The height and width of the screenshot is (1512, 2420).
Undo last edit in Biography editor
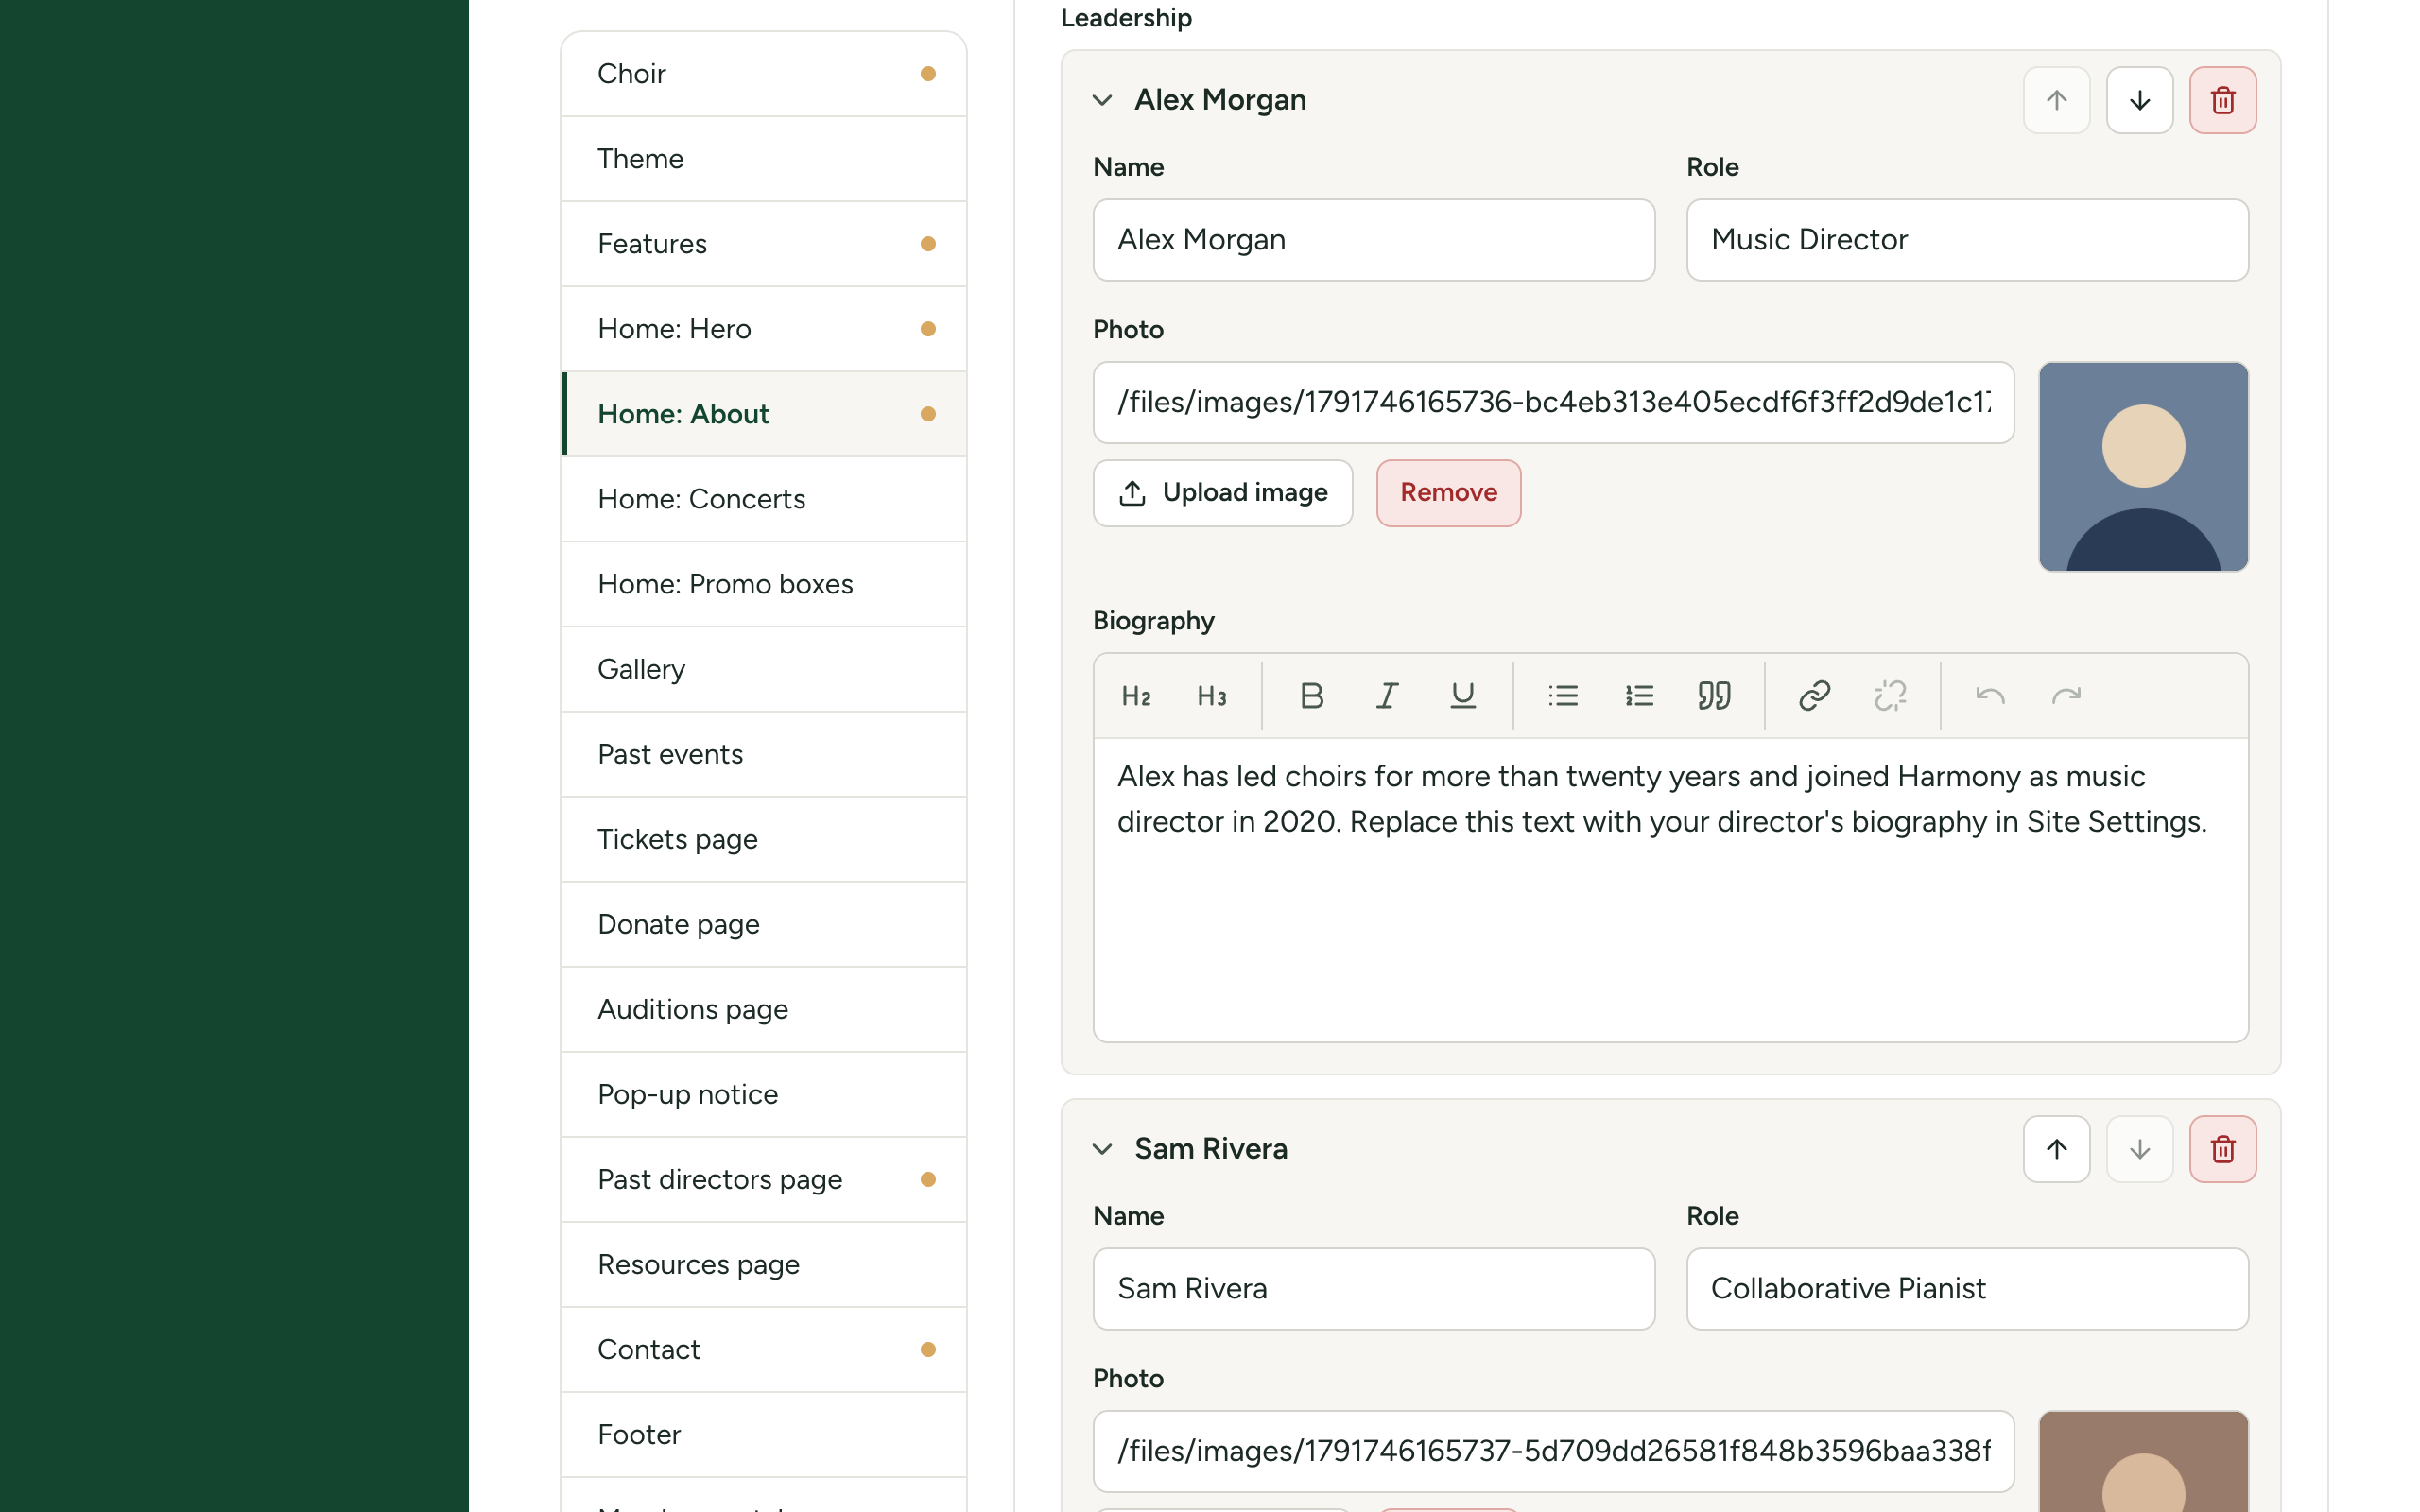pyautogui.click(x=1990, y=695)
